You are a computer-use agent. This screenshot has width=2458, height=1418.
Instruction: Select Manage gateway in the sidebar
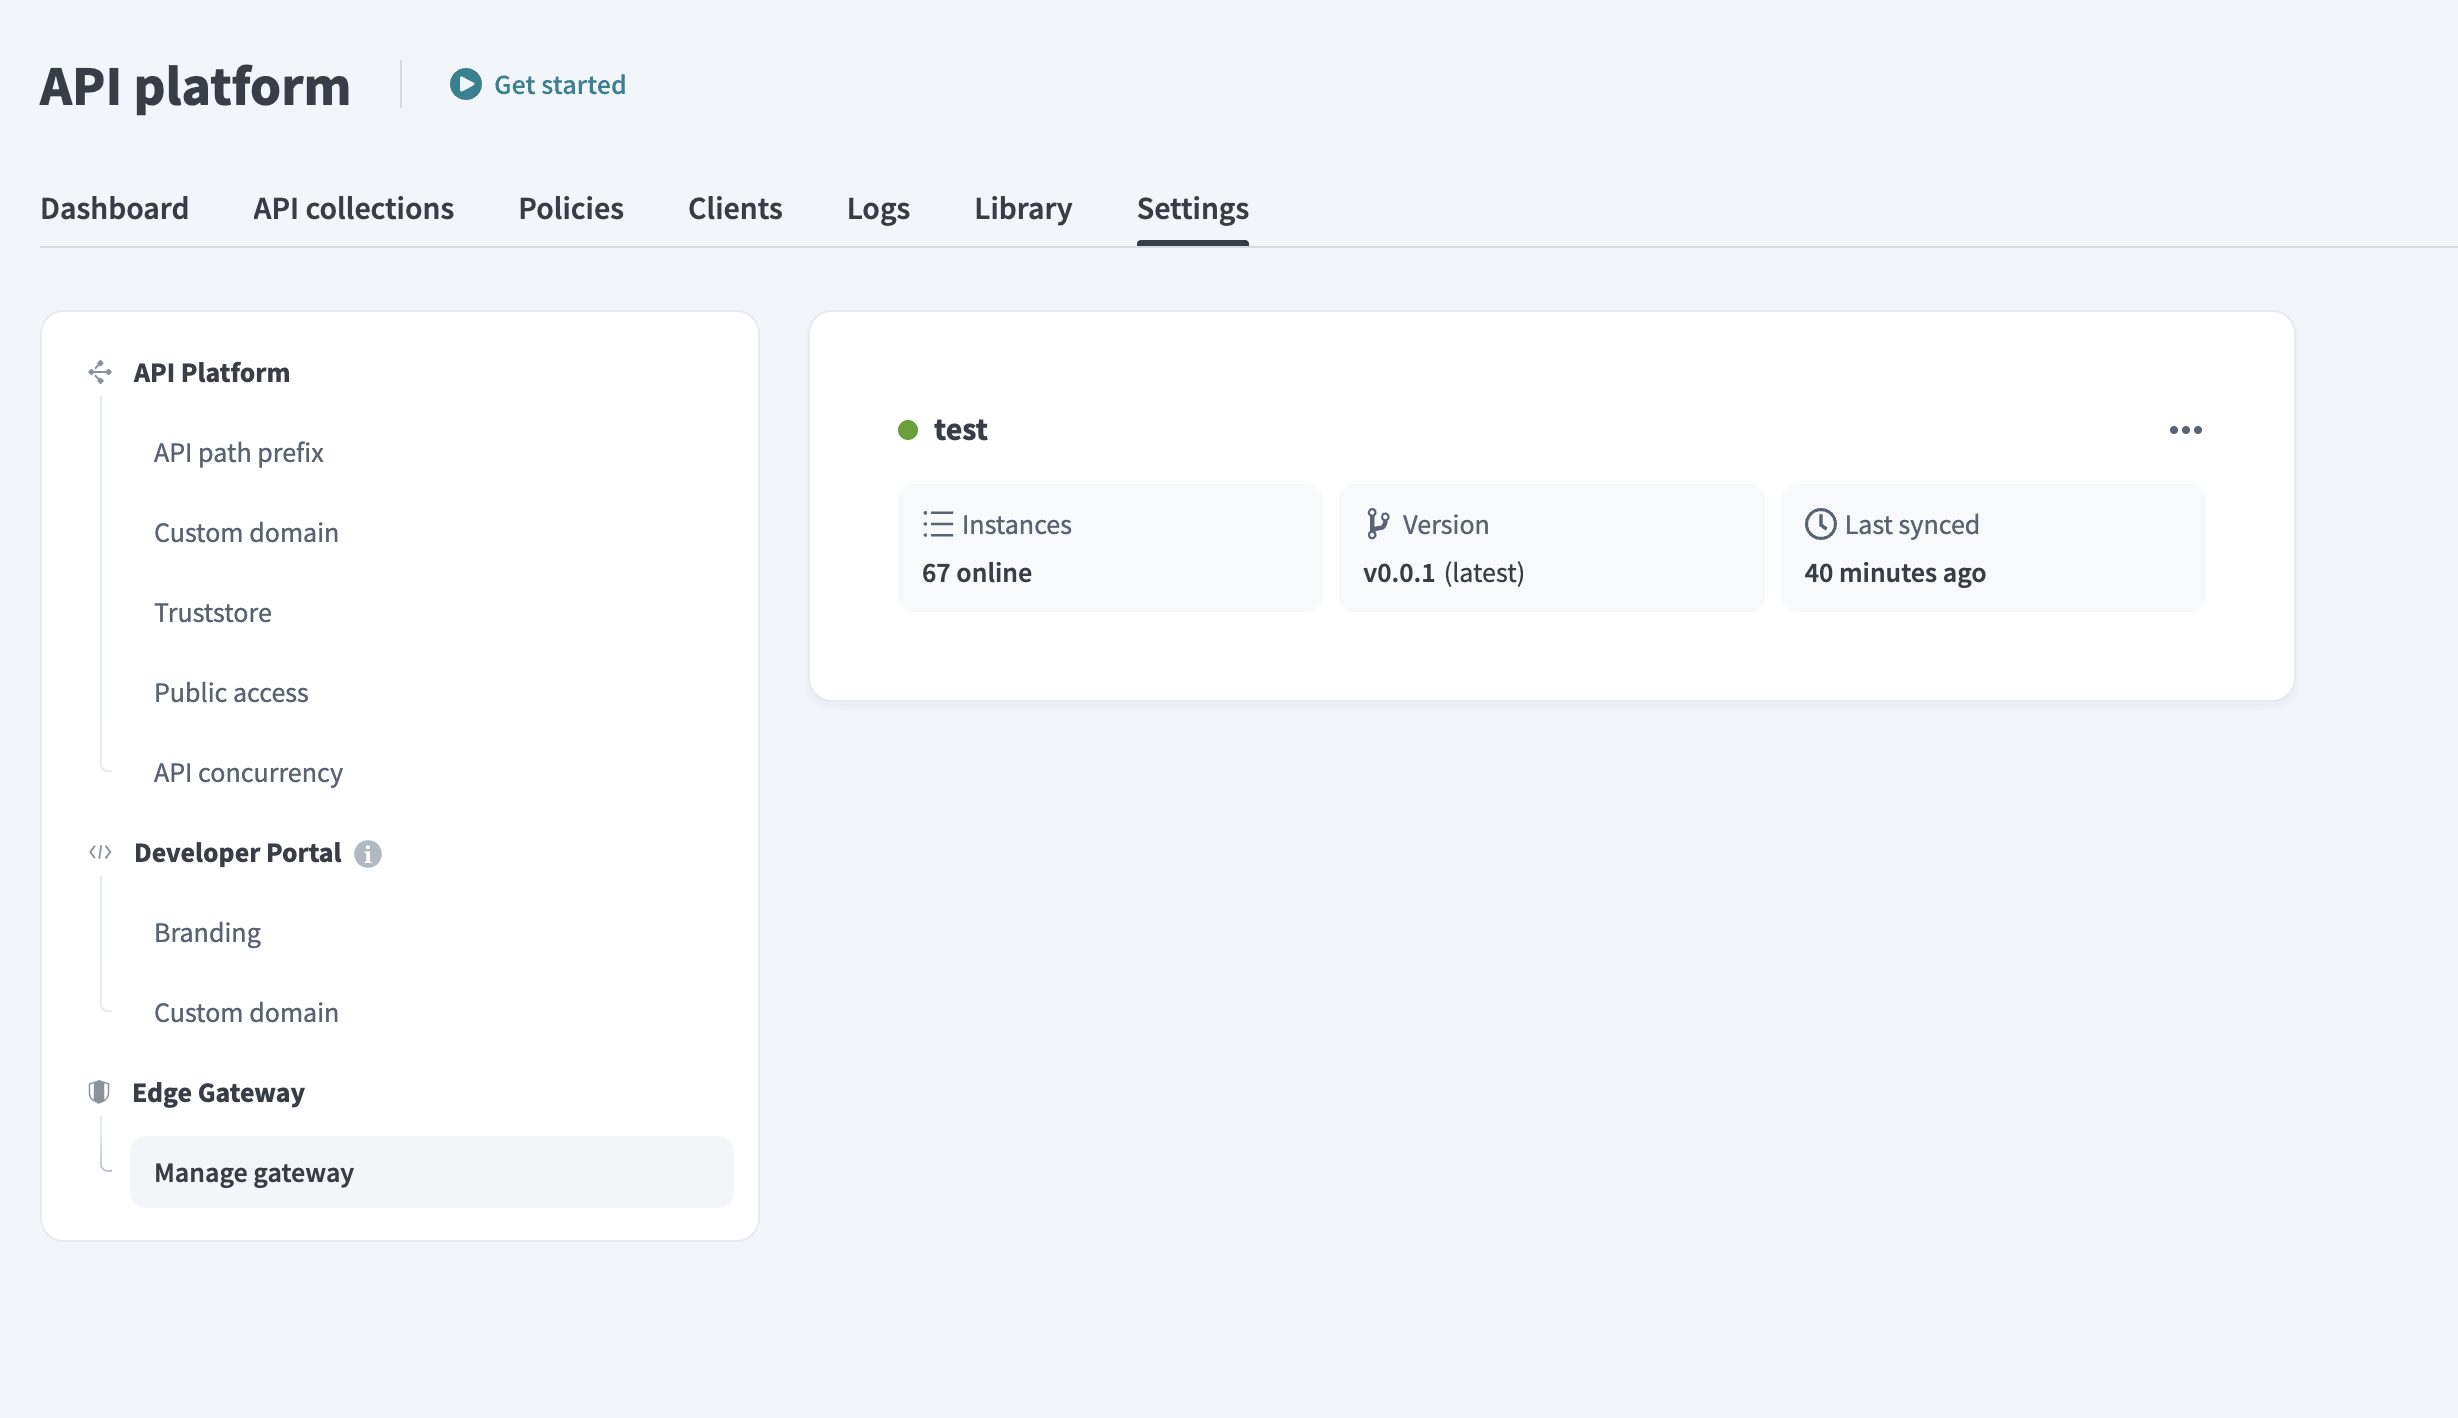pos(253,1172)
